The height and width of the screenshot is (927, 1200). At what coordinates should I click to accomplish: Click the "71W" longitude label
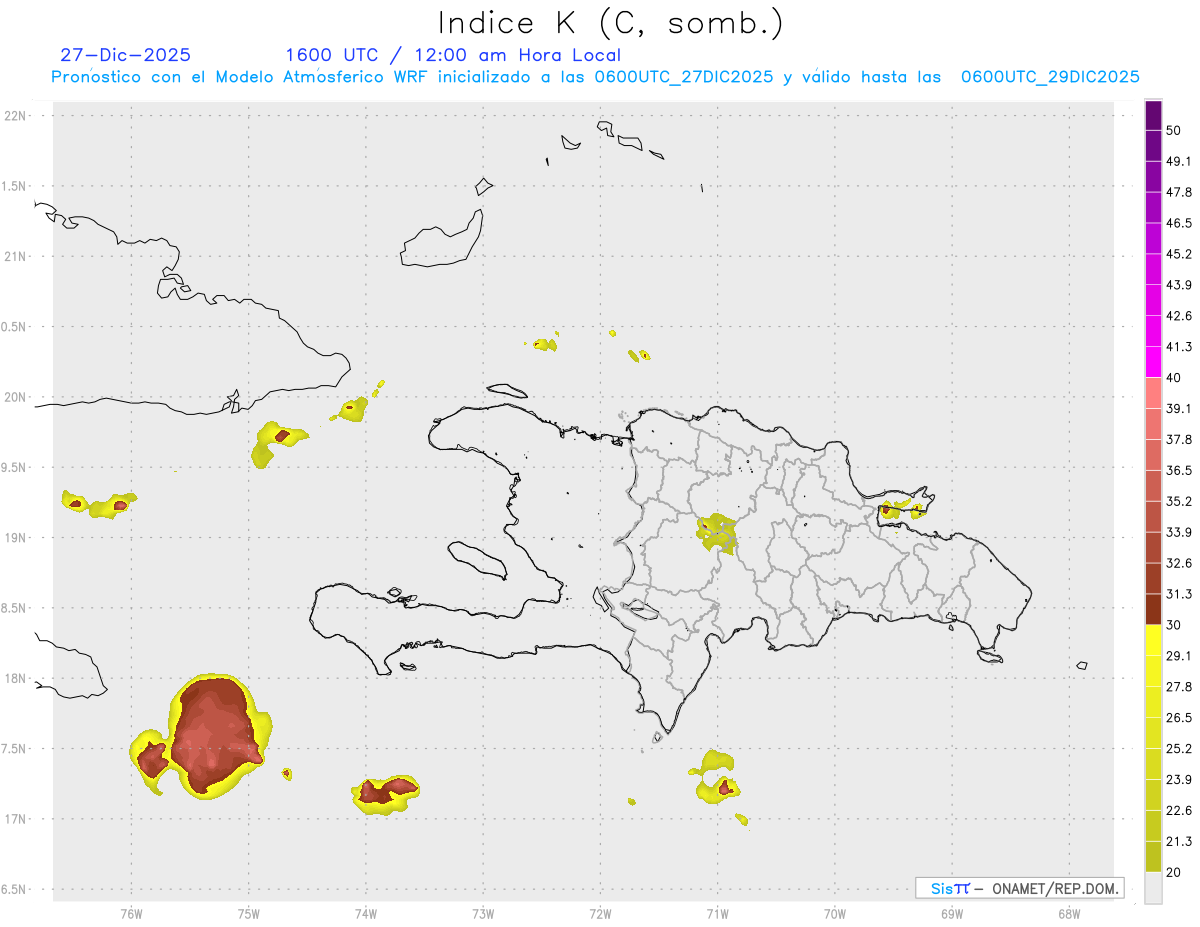[x=717, y=913]
